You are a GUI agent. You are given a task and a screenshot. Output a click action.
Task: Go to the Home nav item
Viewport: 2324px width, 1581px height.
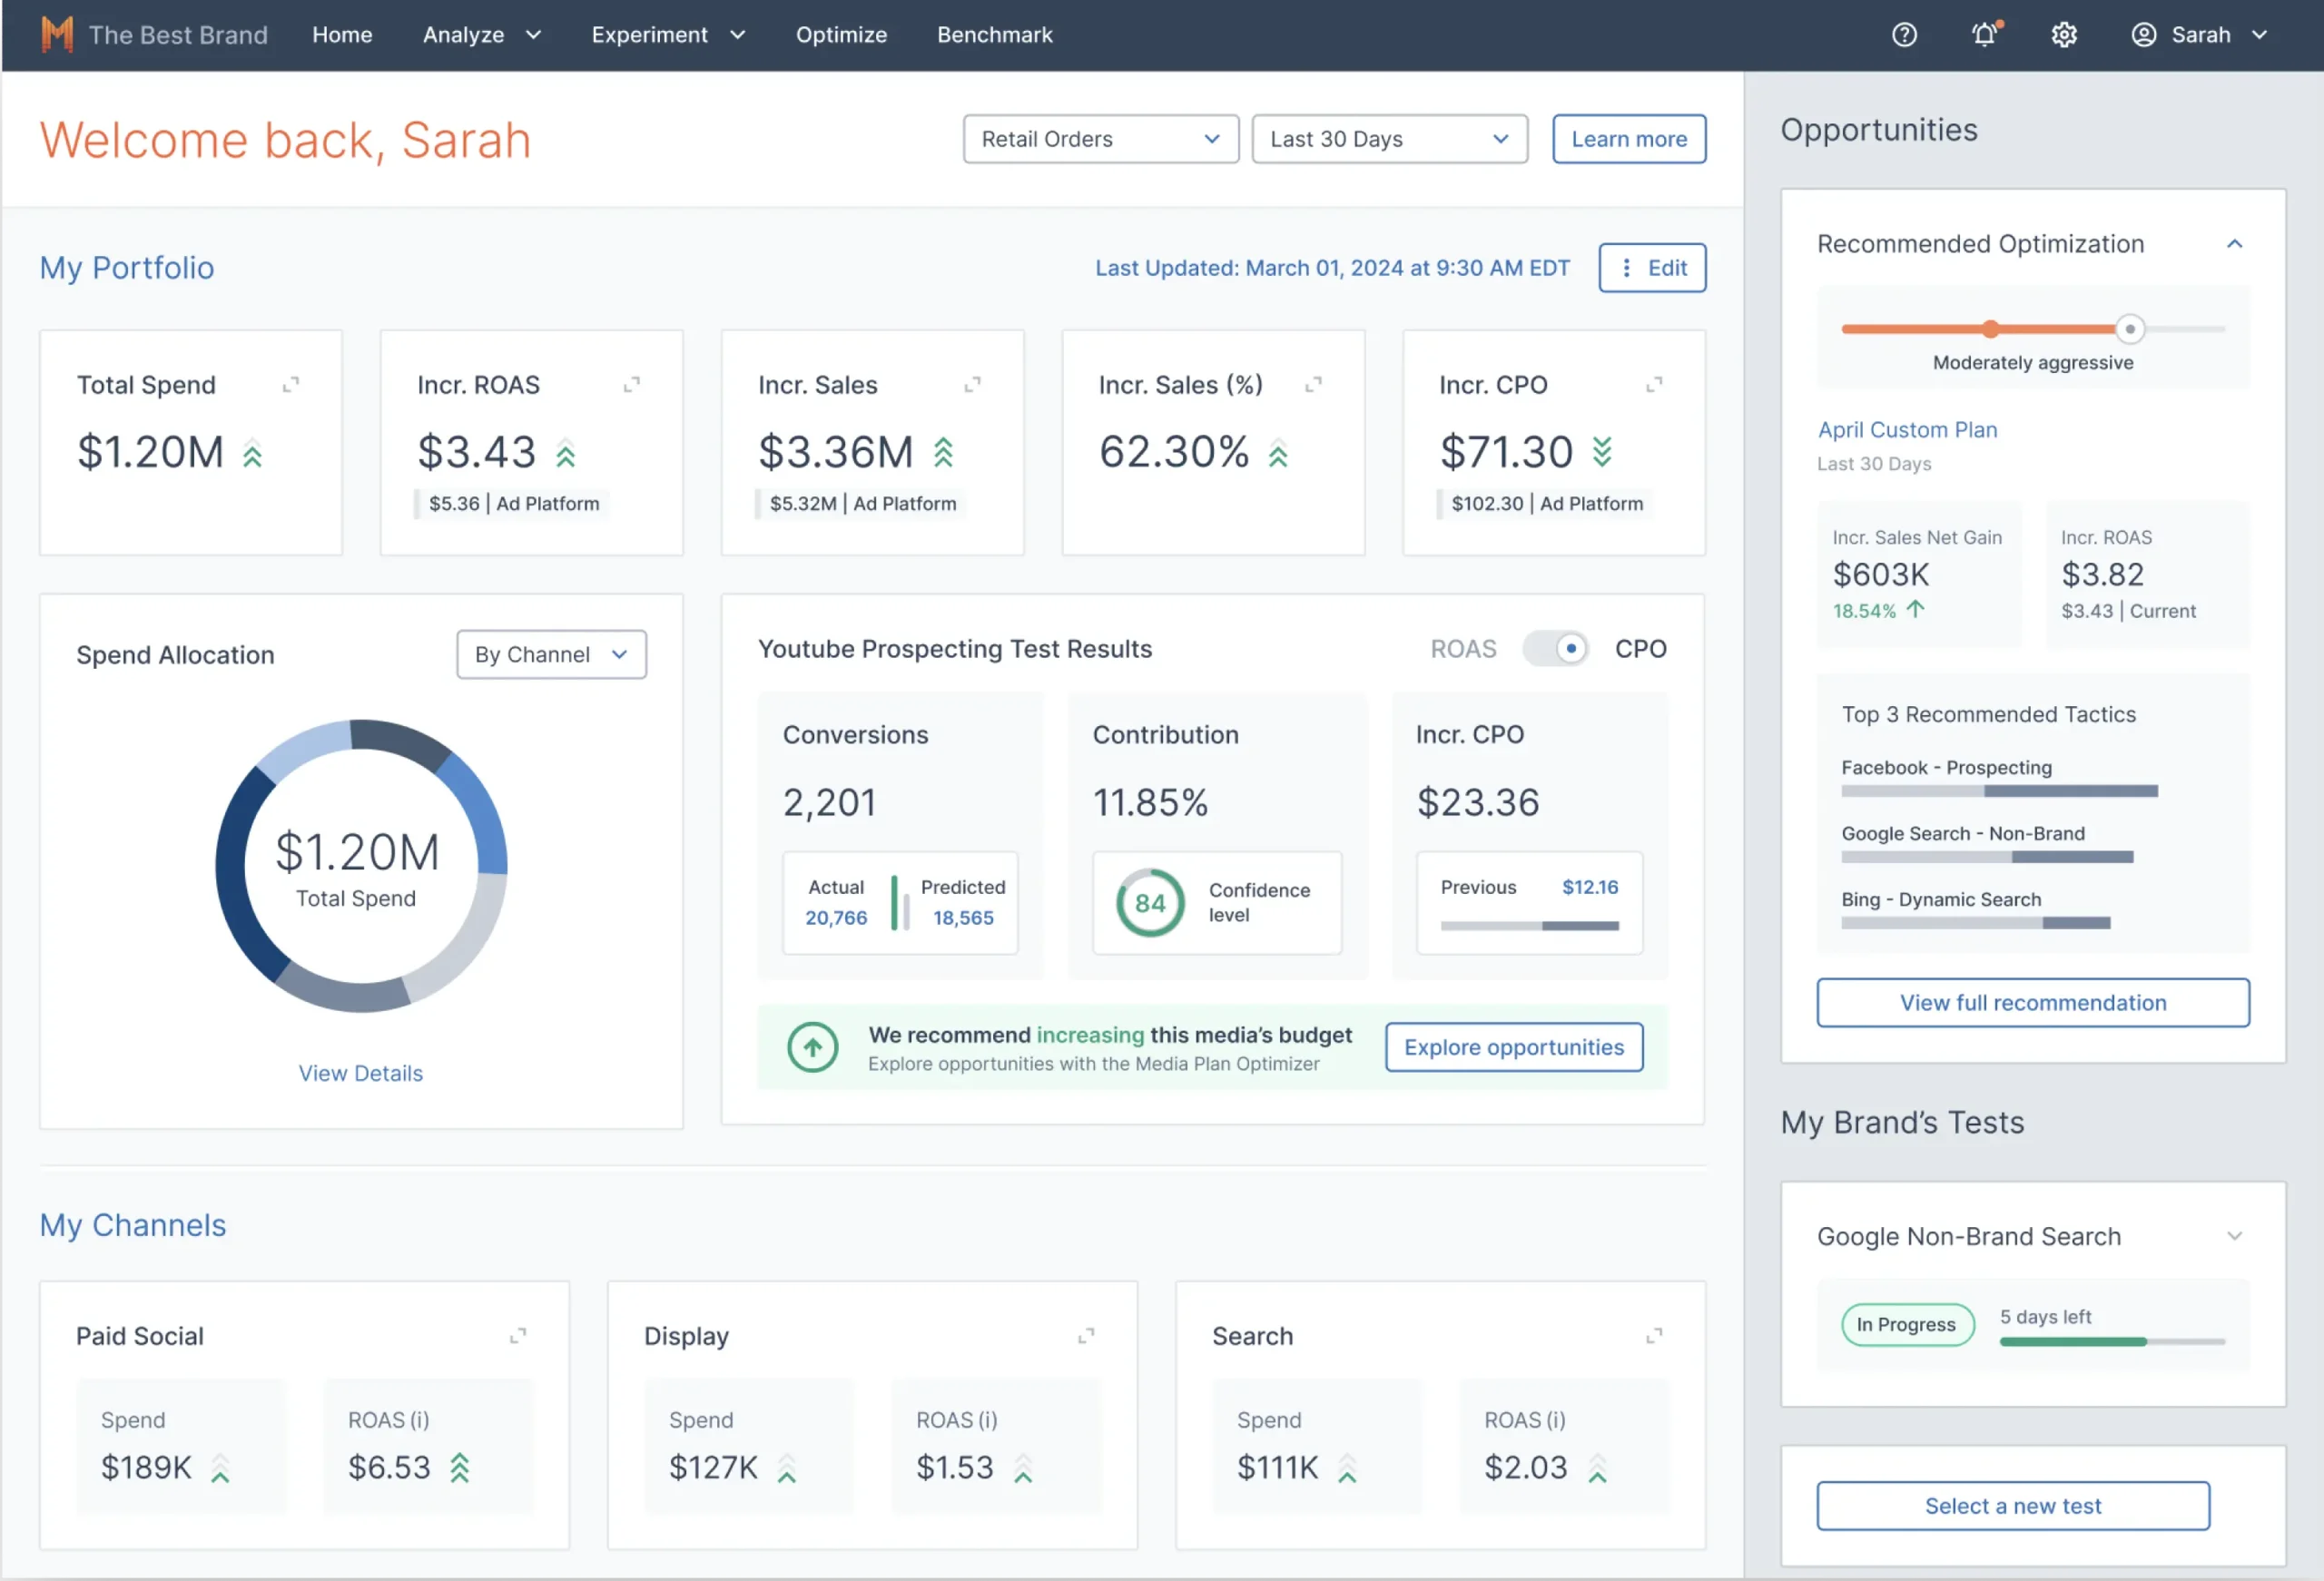click(342, 35)
